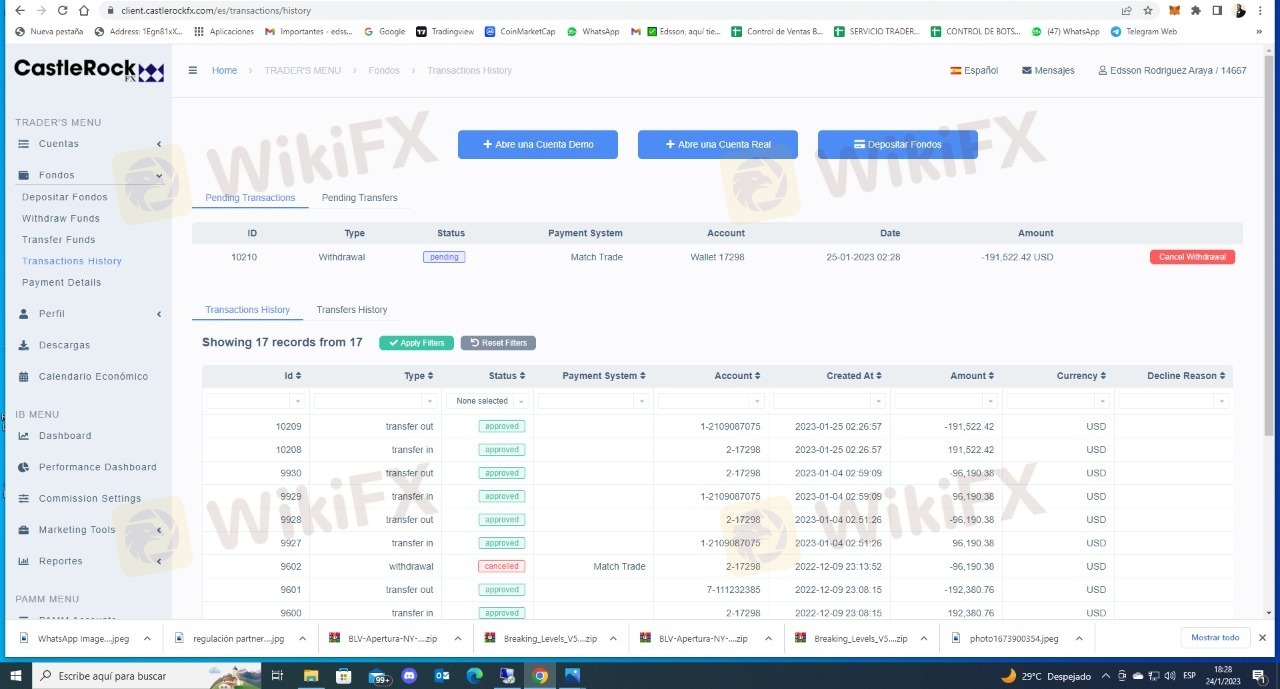Screen dimensions: 1280x689
Task: Reload the page with the refresh icon
Action: [x=62, y=10]
